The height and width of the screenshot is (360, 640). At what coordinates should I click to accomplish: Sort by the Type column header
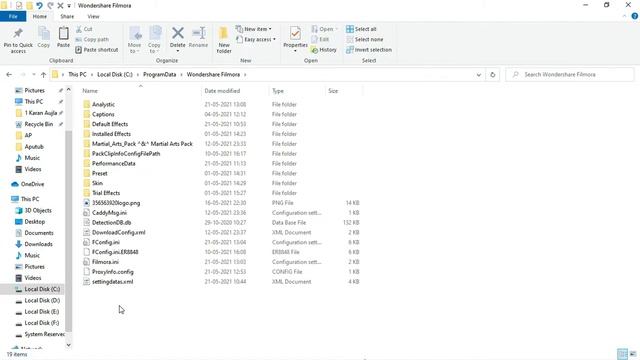[x=278, y=91]
